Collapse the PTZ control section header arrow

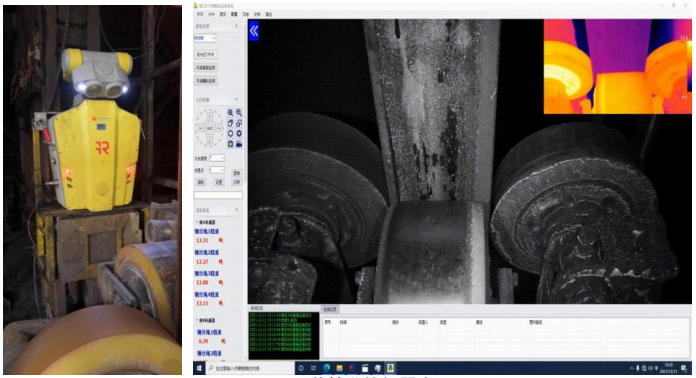pos(236,99)
